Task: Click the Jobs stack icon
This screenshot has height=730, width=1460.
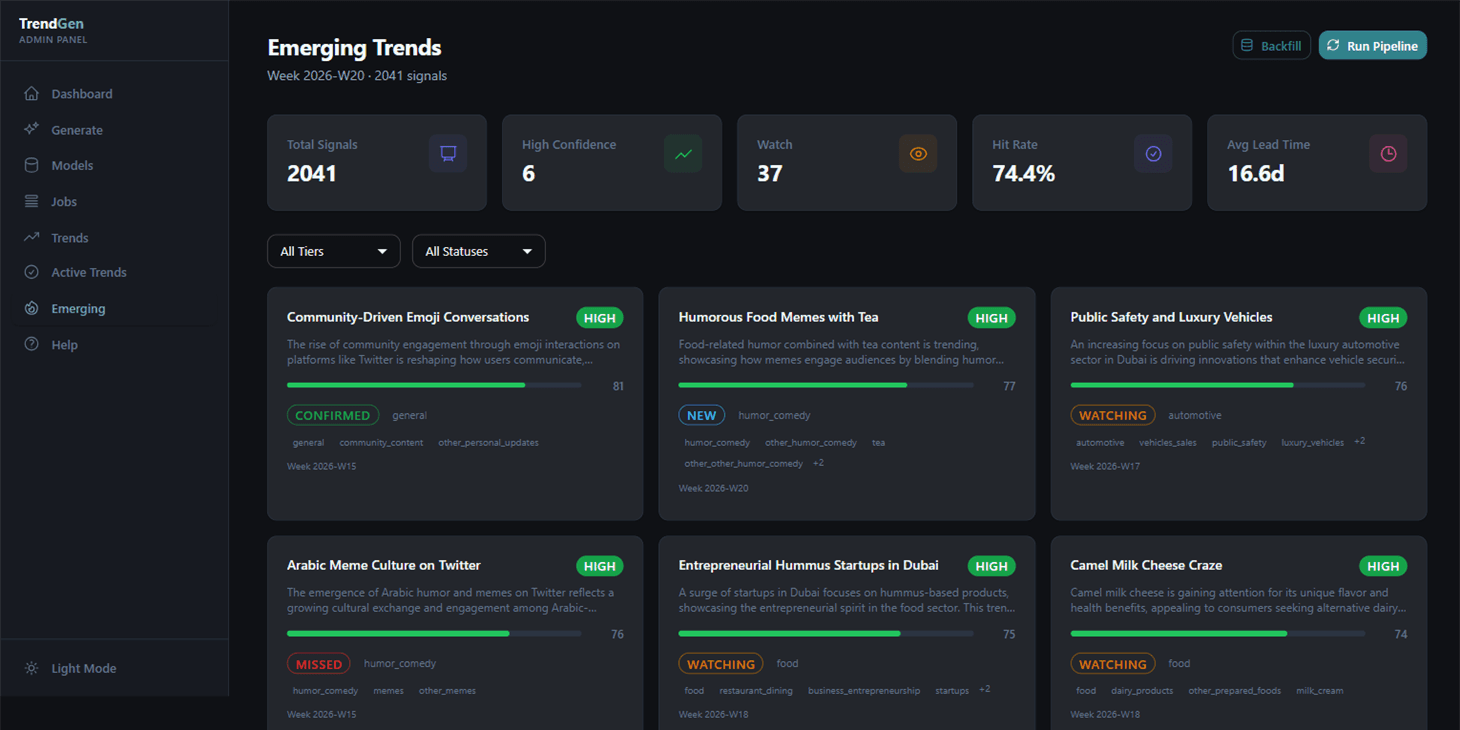Action: pyautogui.click(x=32, y=201)
